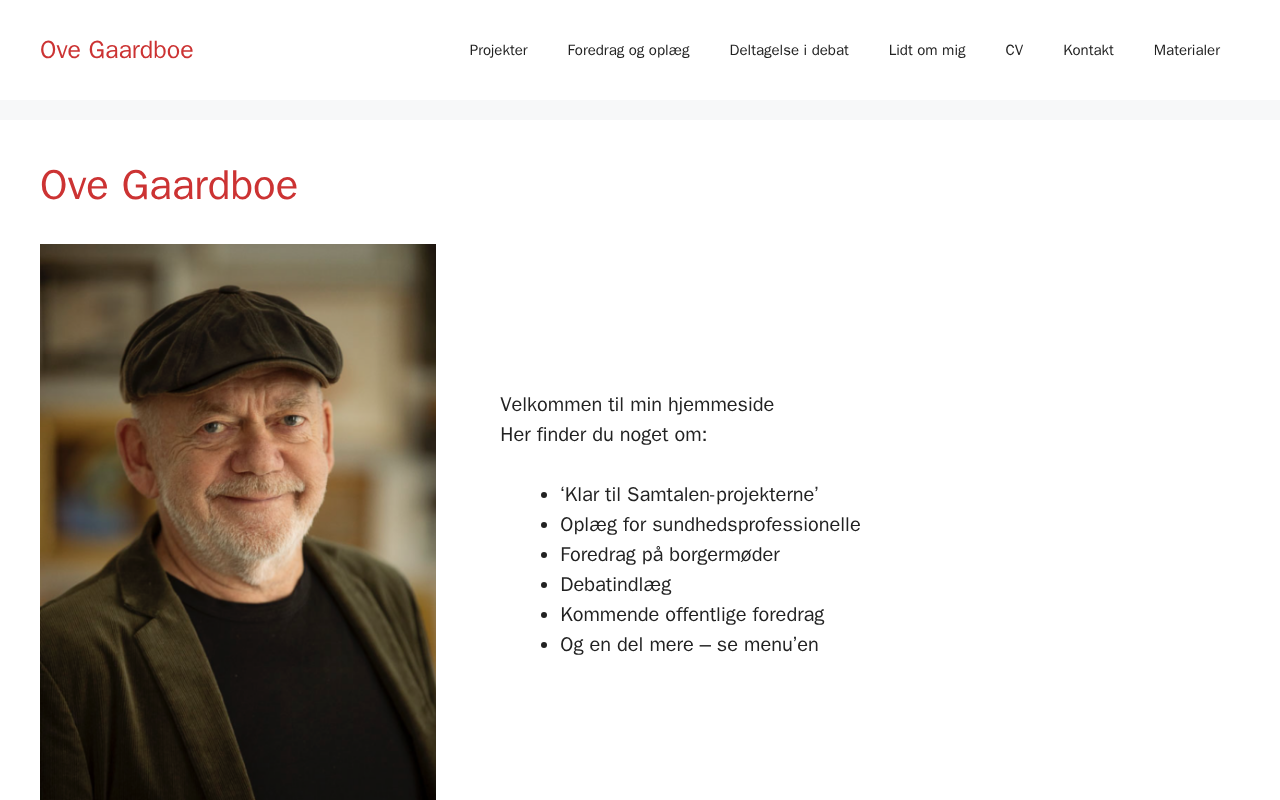This screenshot has width=1280, height=800.
Task: Click the 'Foredrag på borgermøder' list item
Action: 669,554
